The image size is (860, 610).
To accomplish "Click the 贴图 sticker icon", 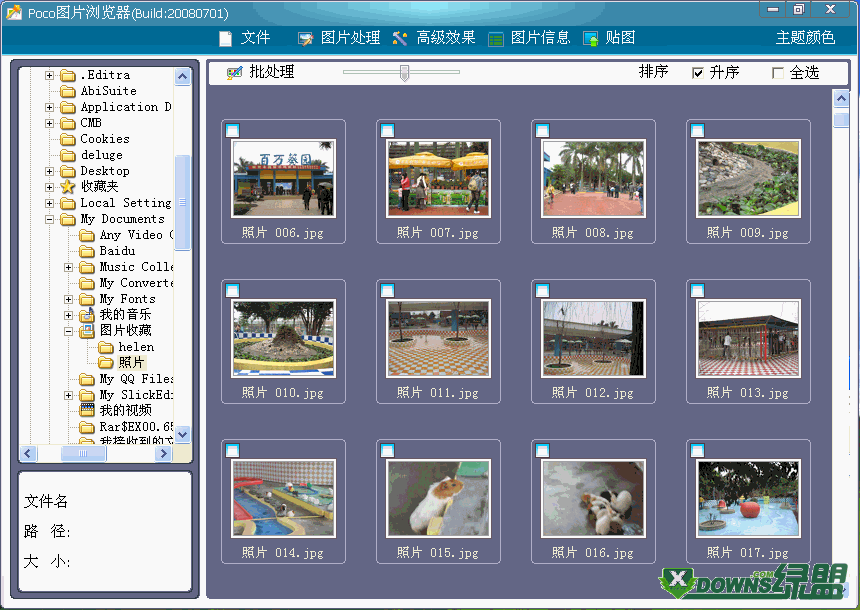I will point(591,38).
